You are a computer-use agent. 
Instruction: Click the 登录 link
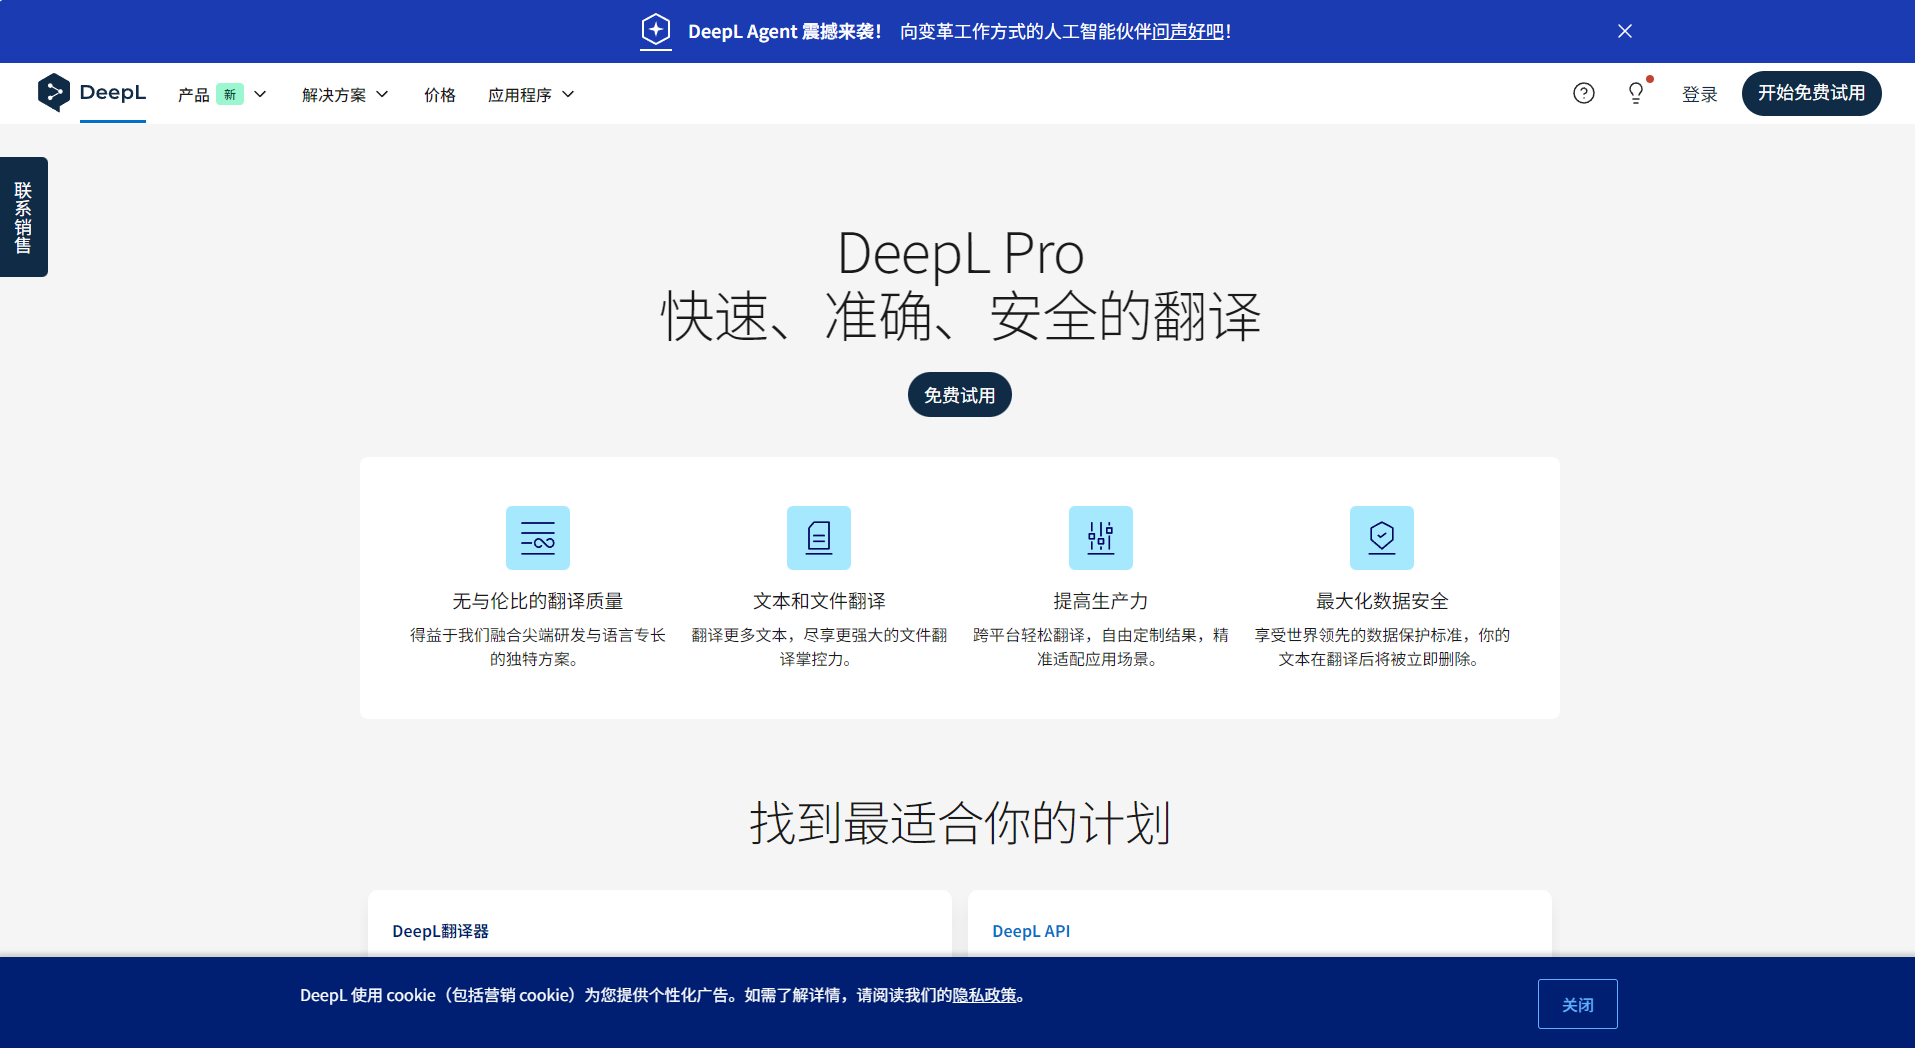coord(1699,93)
